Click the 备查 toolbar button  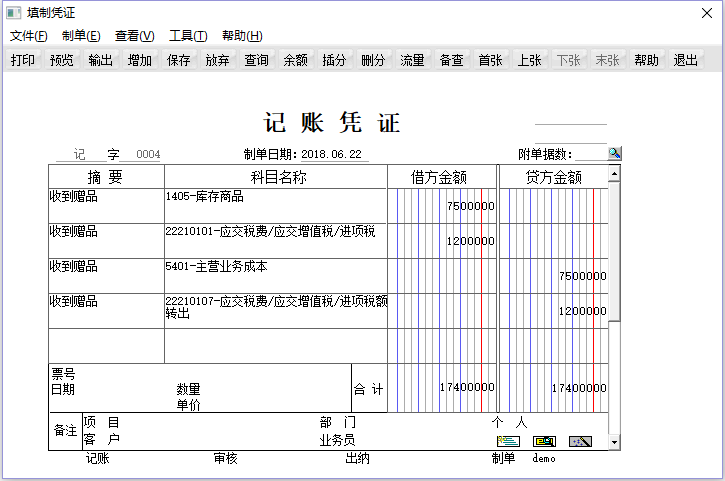click(x=451, y=60)
